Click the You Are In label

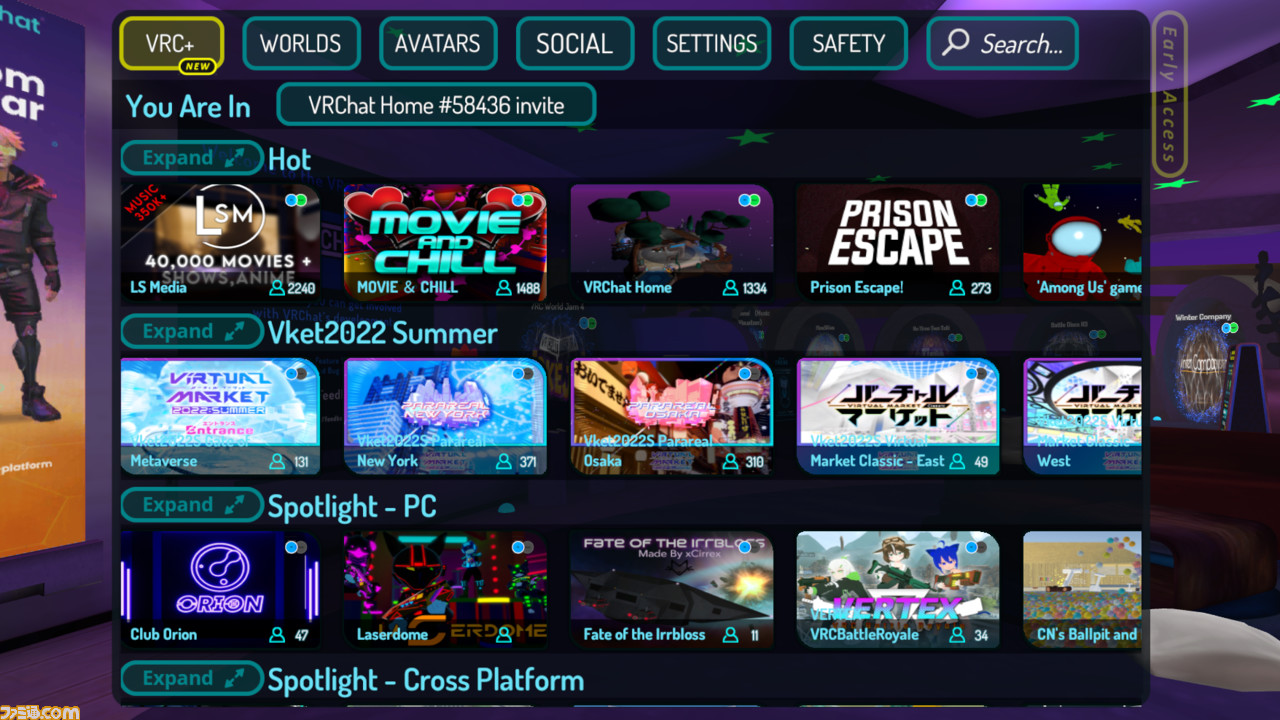click(x=188, y=107)
